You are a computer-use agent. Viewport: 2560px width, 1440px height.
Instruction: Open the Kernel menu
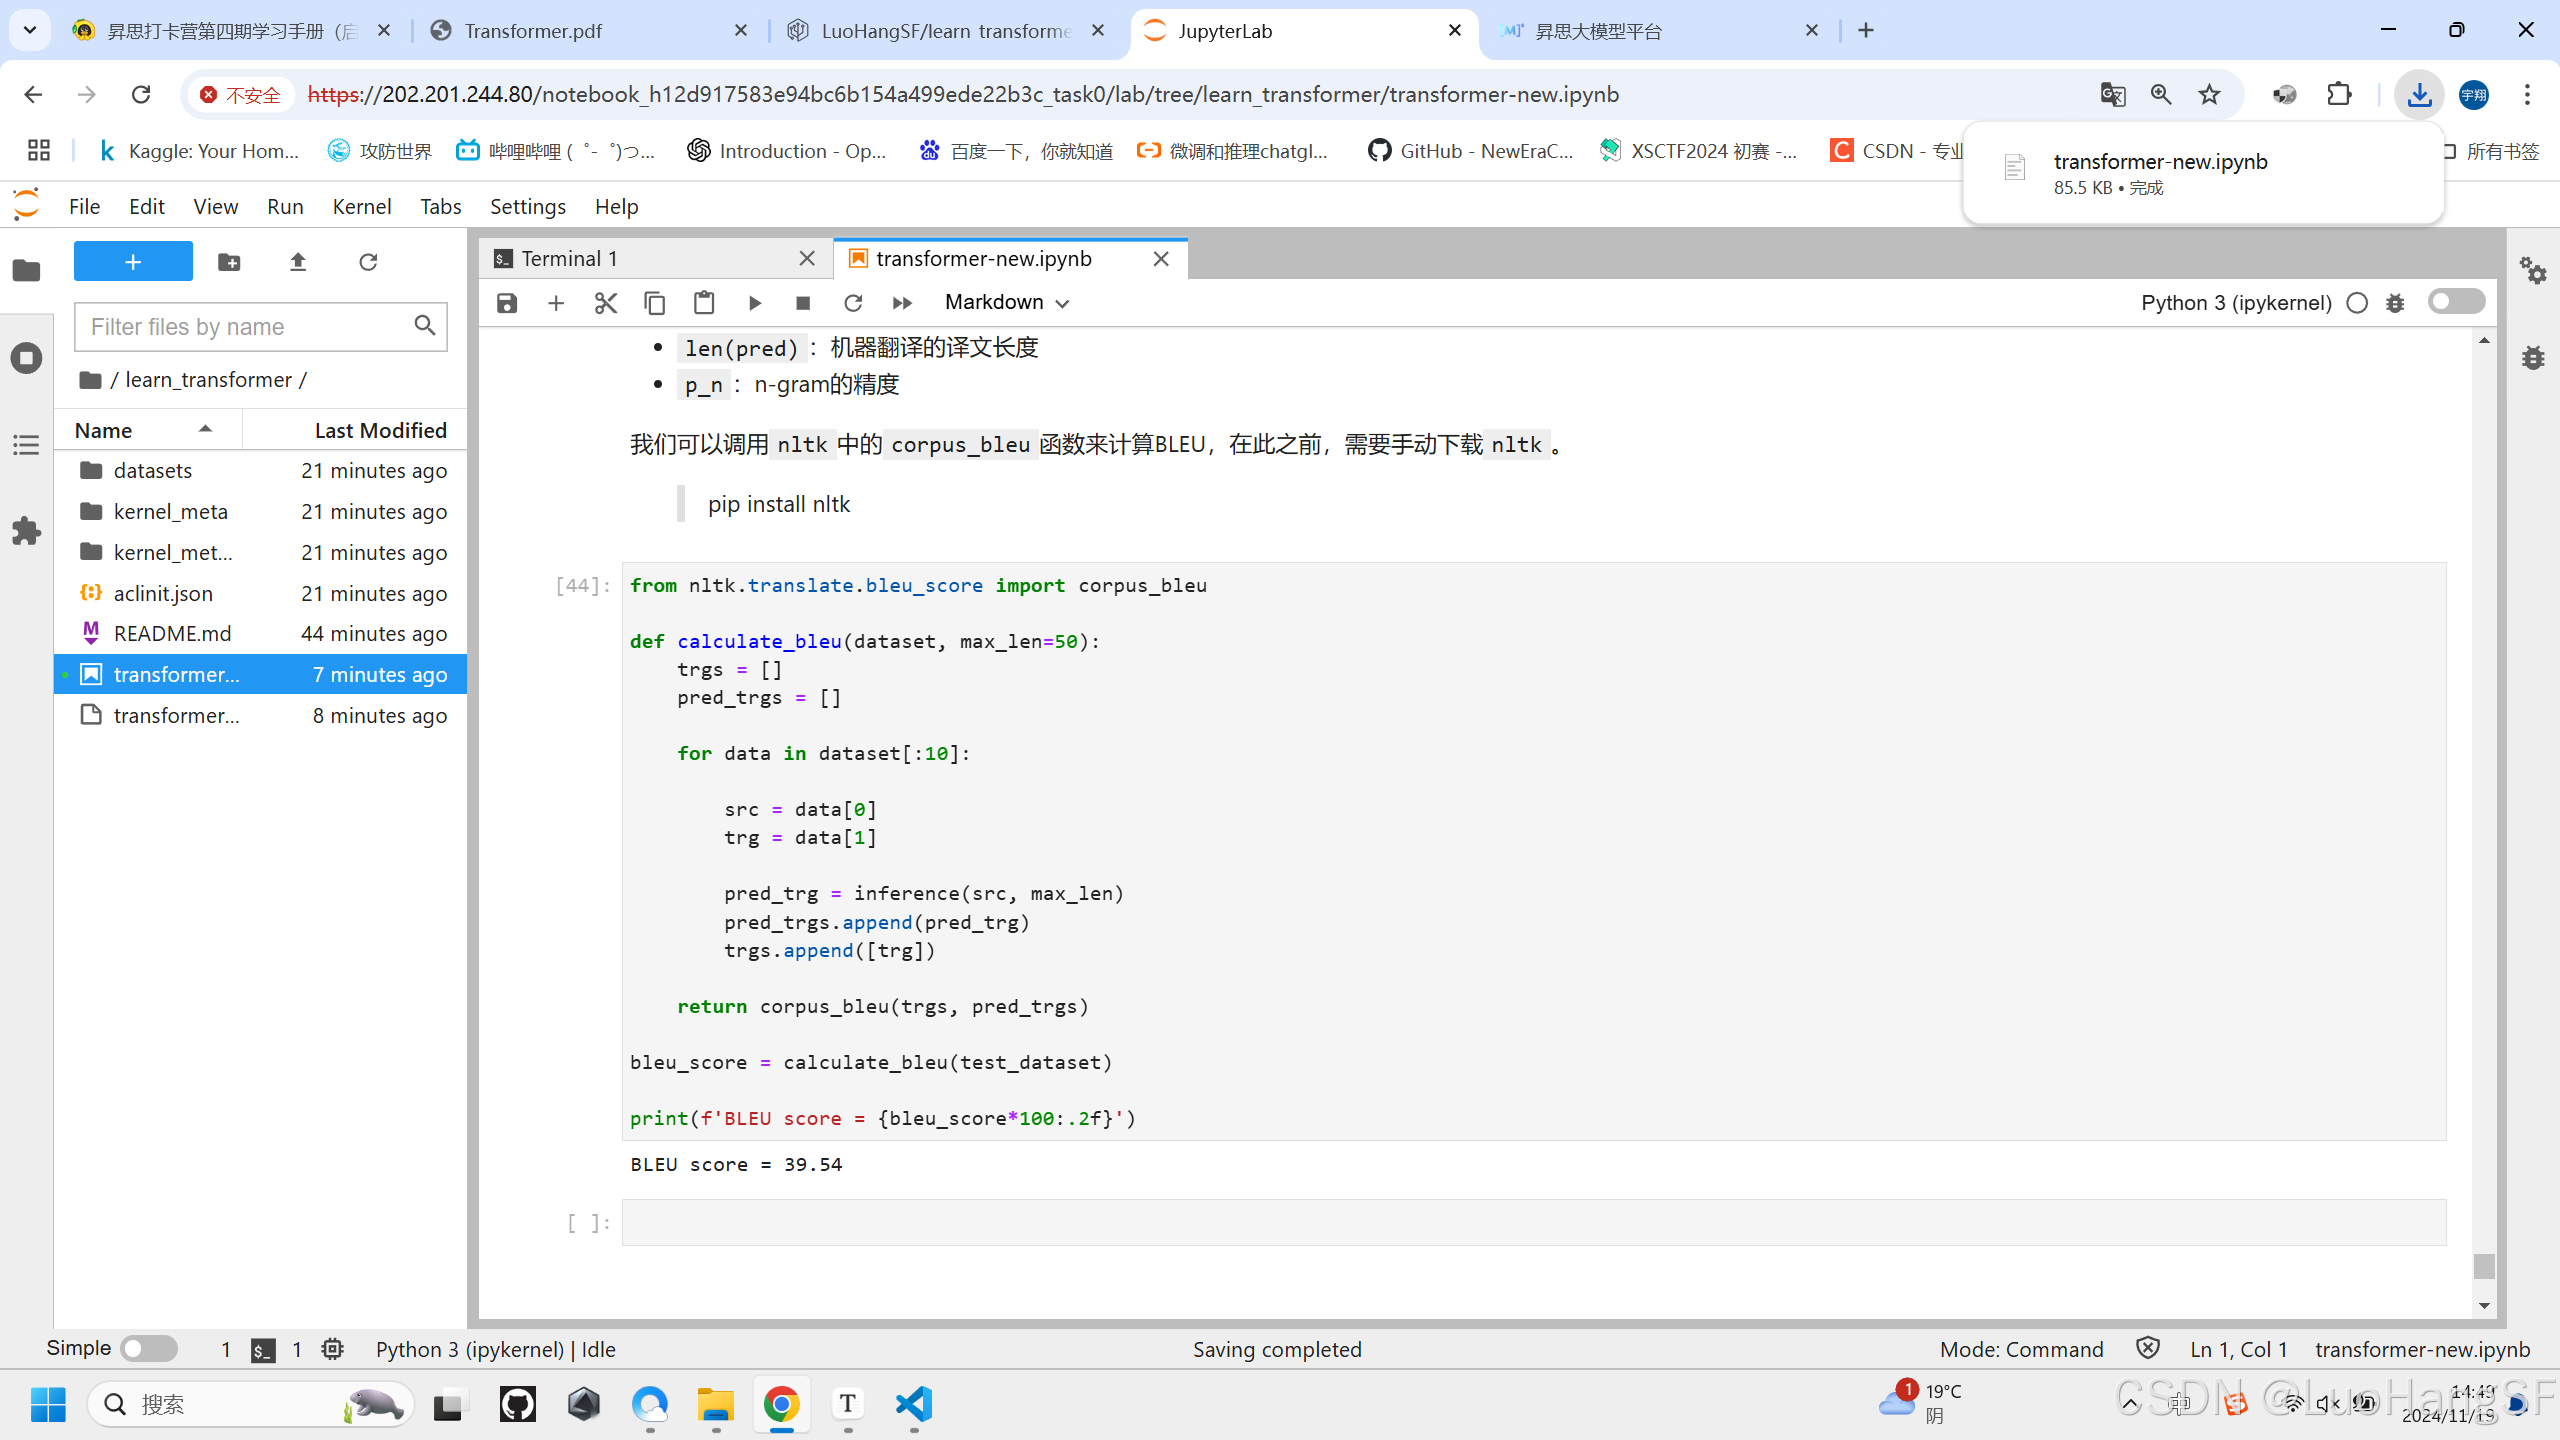(361, 206)
